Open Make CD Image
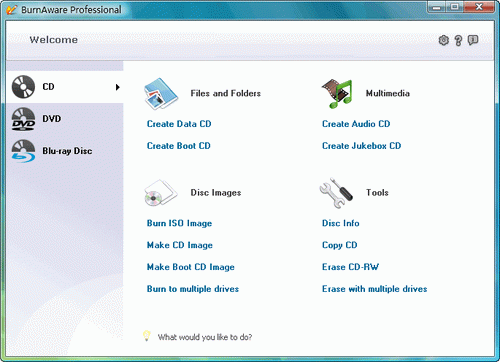The height and width of the screenshot is (362, 500). tap(180, 245)
